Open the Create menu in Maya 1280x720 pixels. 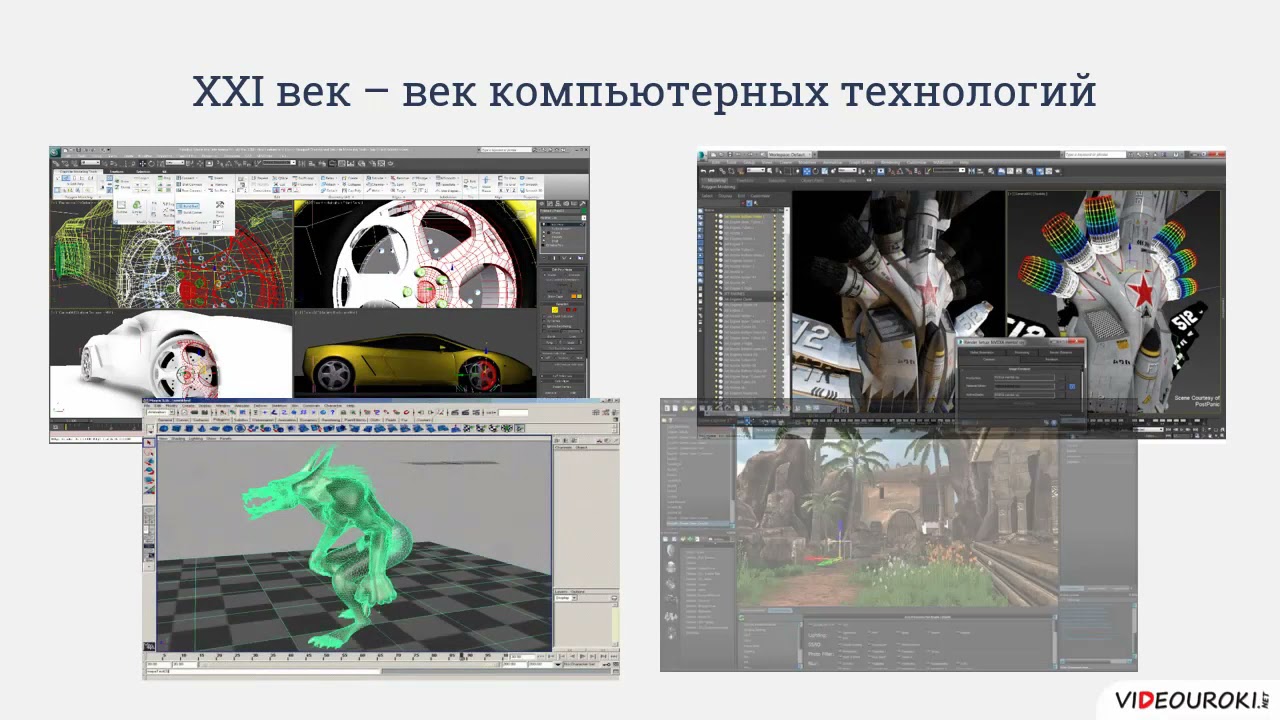188,406
